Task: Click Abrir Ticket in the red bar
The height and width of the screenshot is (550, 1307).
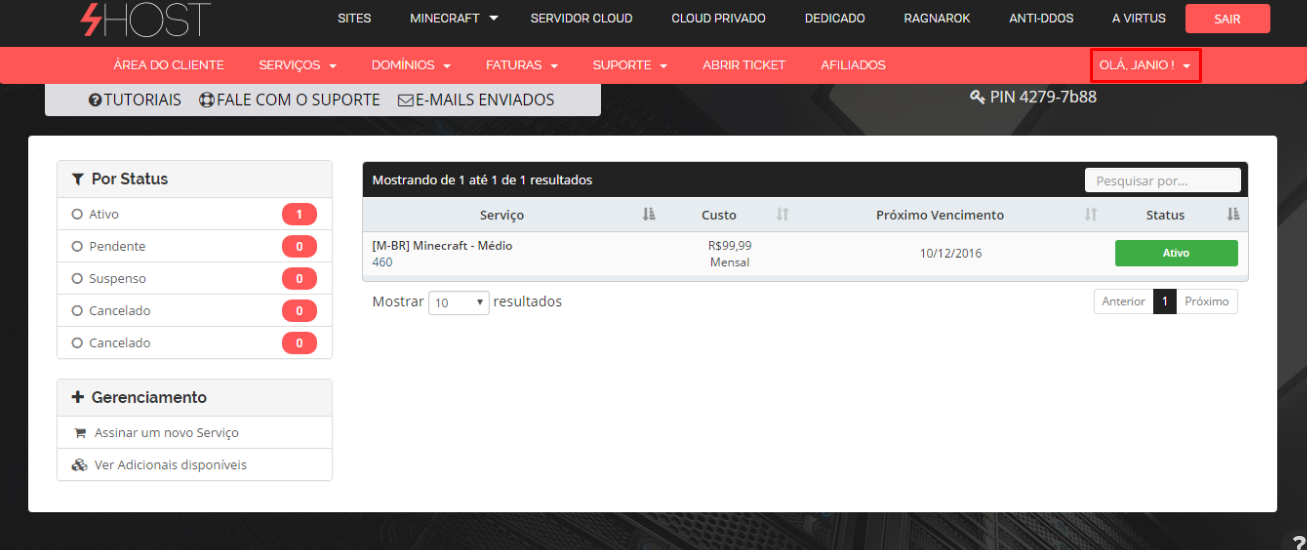Action: pos(744,65)
